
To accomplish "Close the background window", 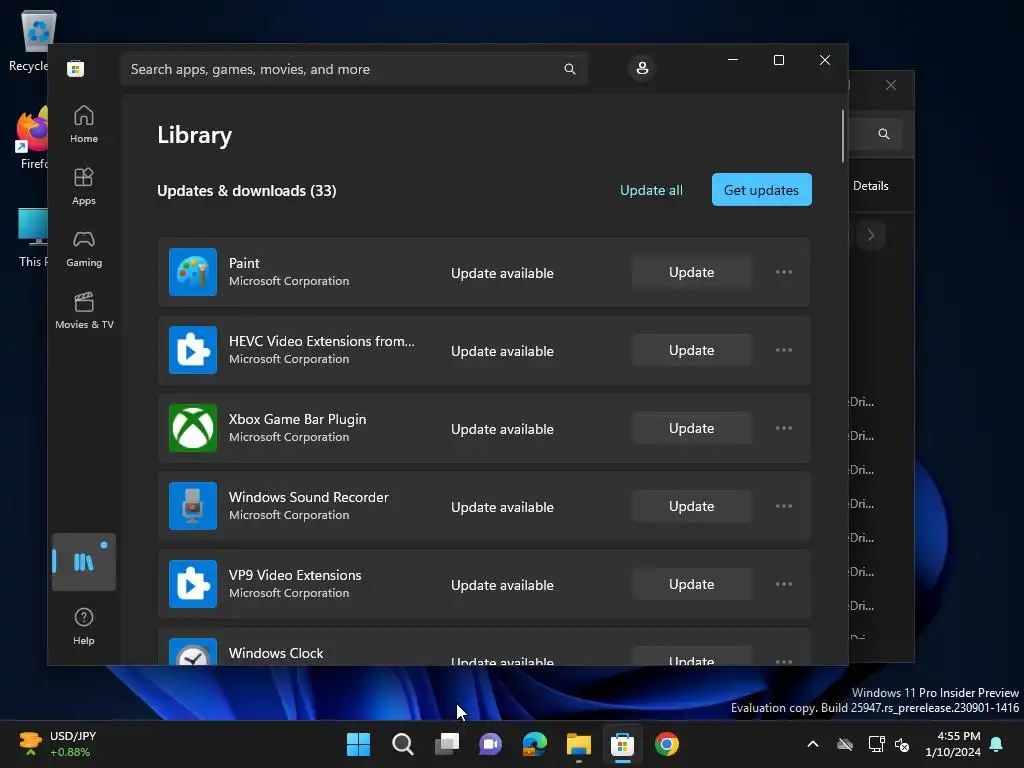I will [x=891, y=85].
